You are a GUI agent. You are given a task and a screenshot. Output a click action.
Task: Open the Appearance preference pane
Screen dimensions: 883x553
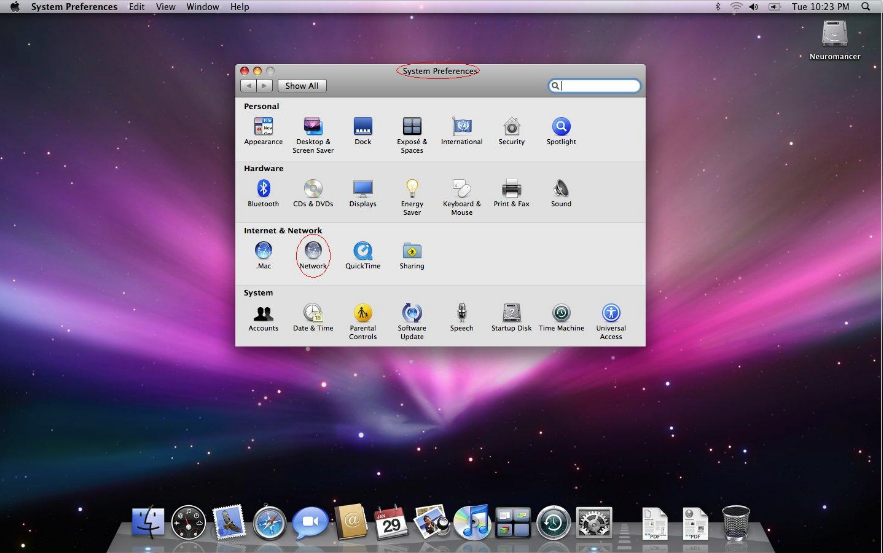[x=263, y=131]
